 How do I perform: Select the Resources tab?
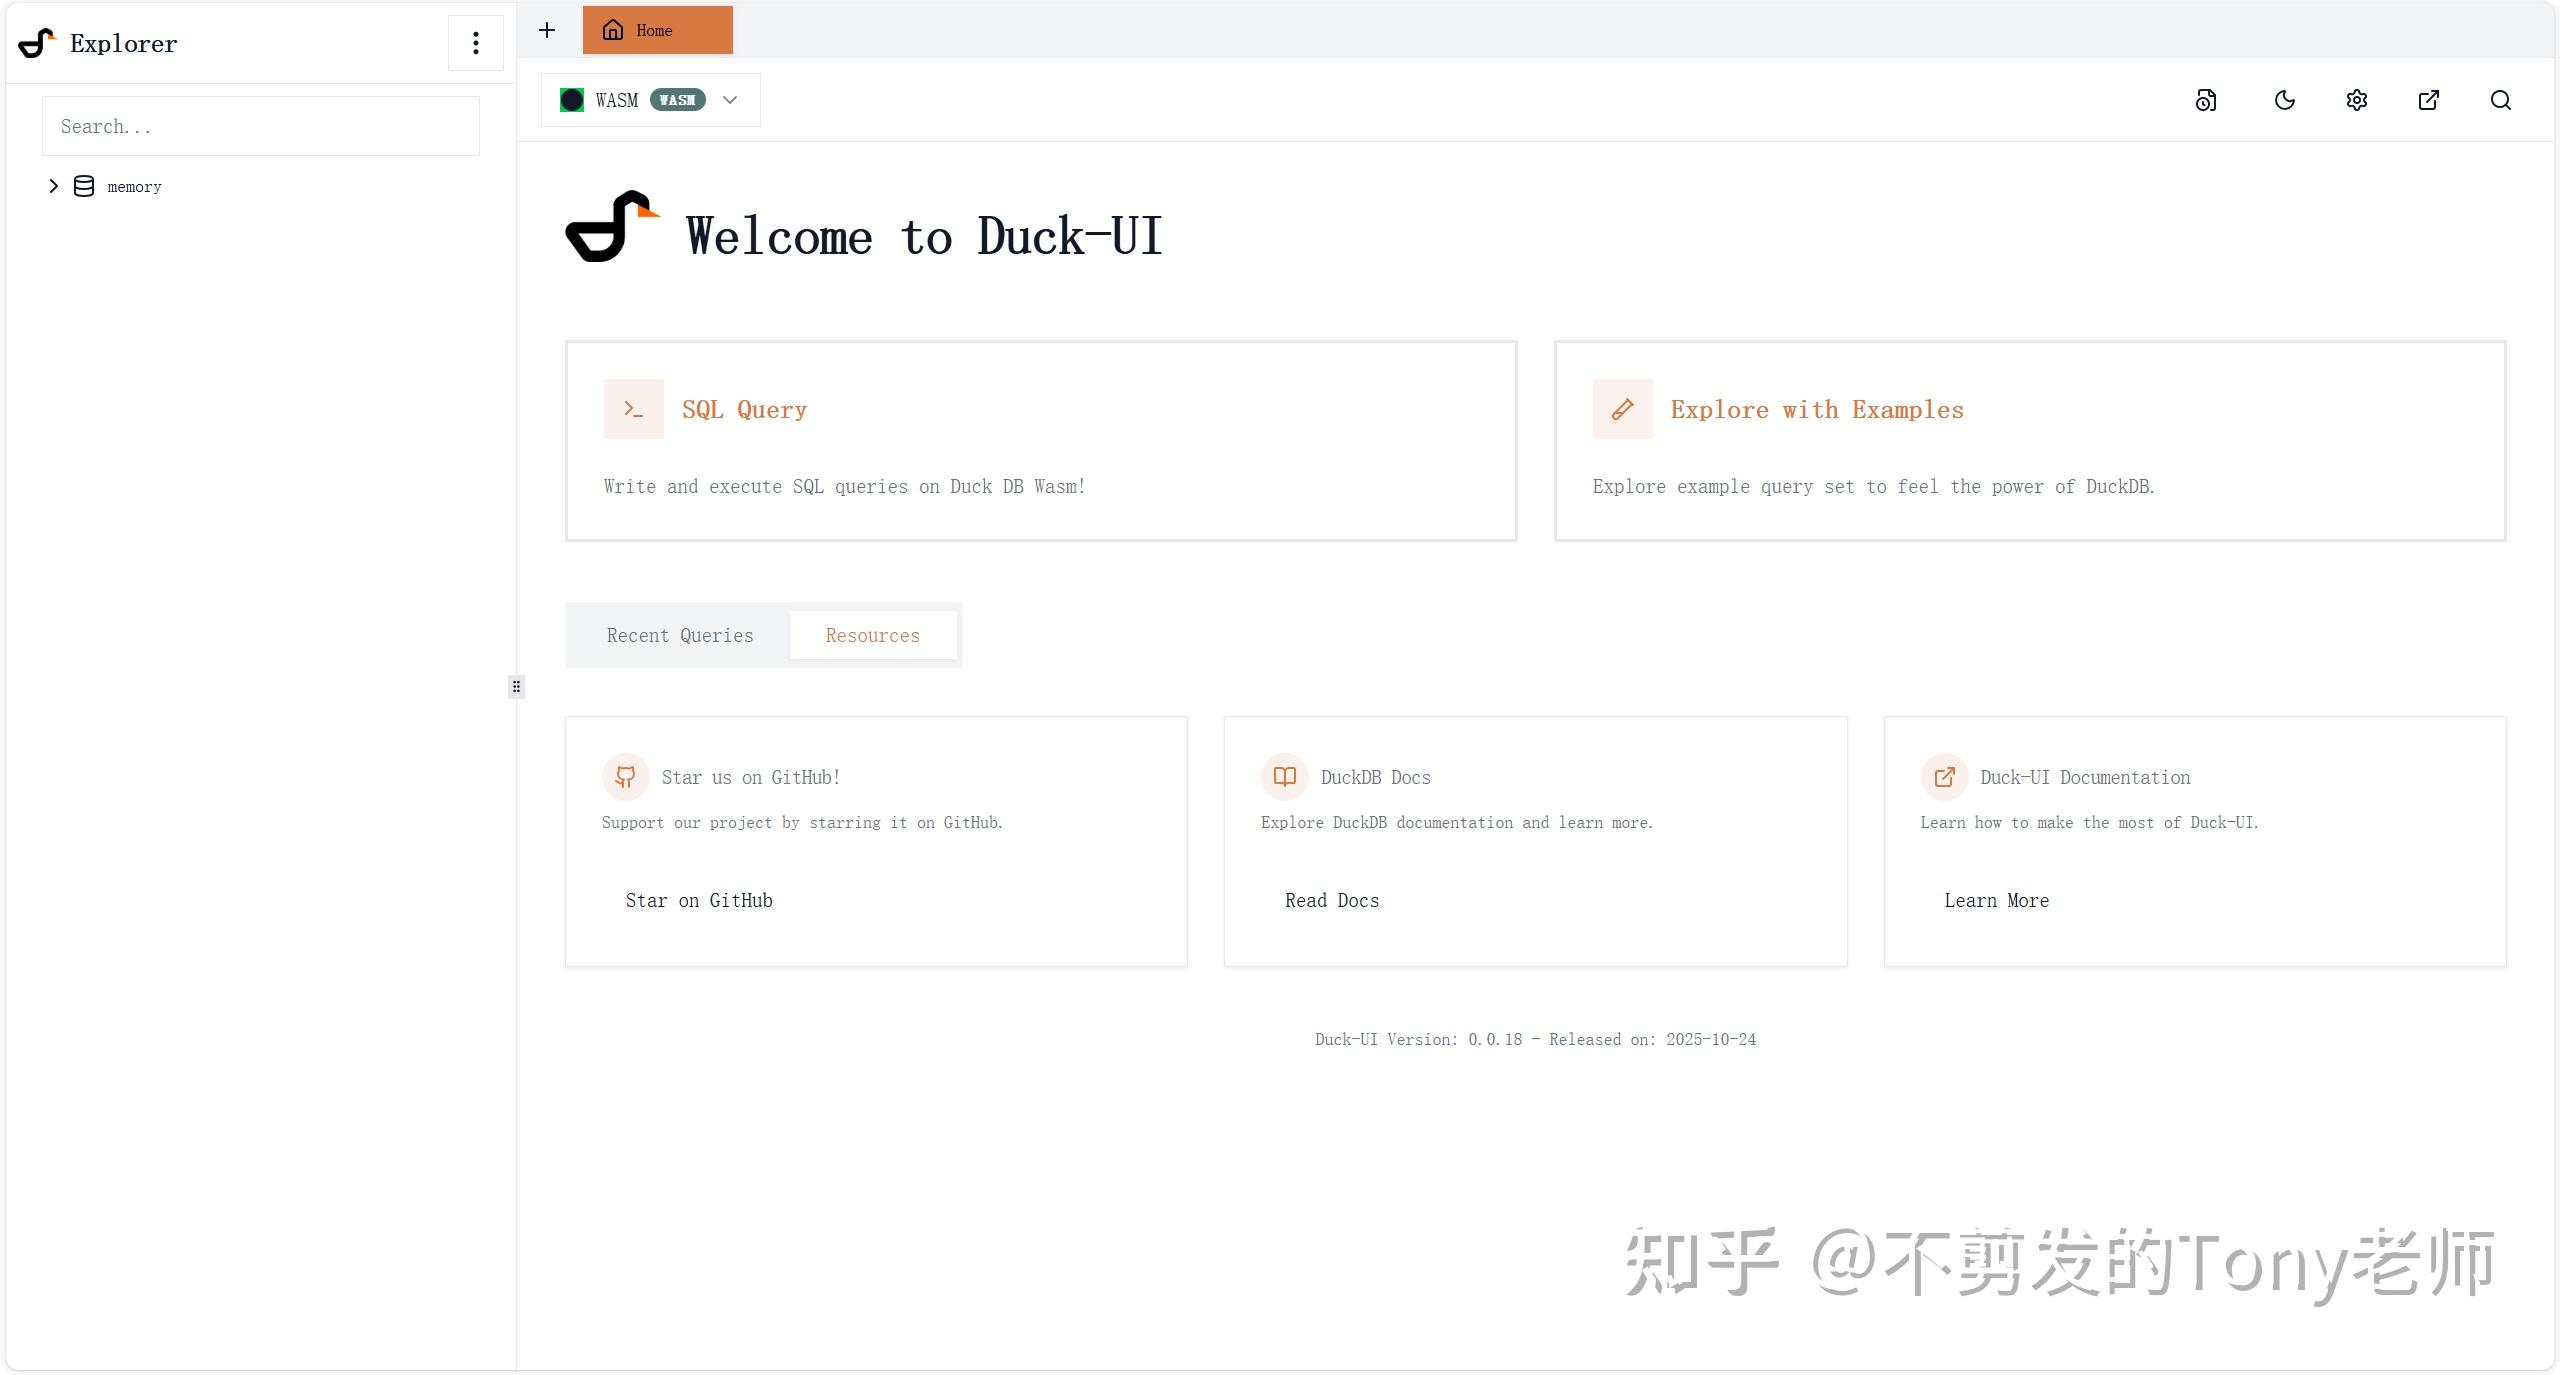click(872, 635)
